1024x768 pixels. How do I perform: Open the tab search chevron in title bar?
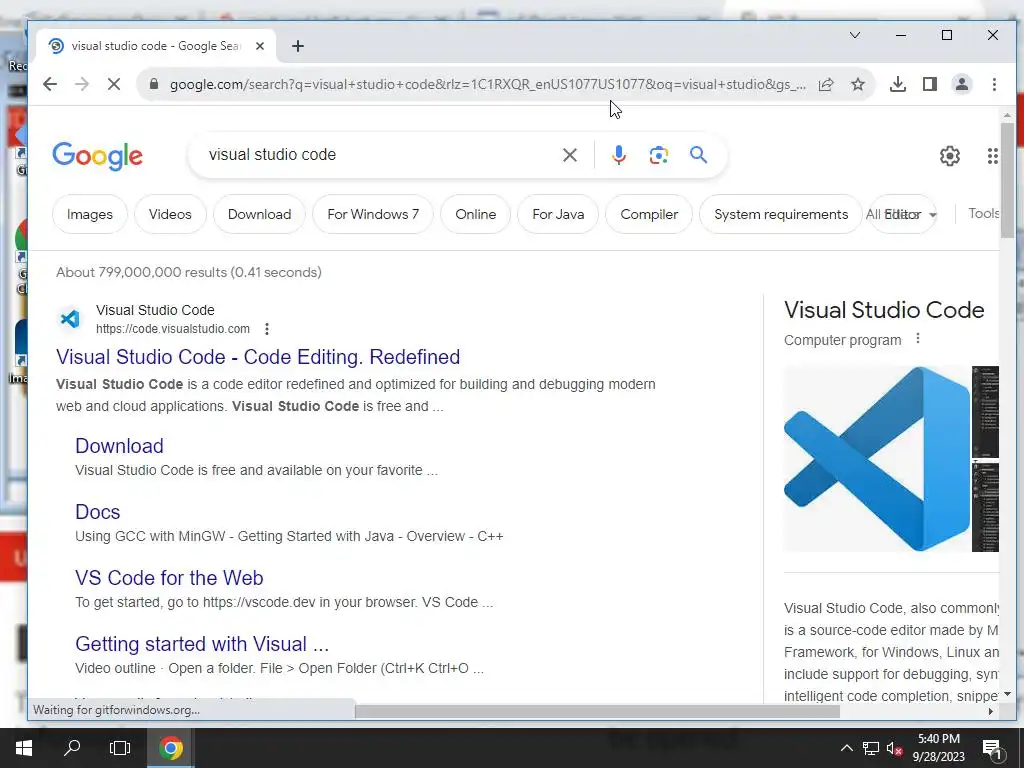[x=855, y=35]
